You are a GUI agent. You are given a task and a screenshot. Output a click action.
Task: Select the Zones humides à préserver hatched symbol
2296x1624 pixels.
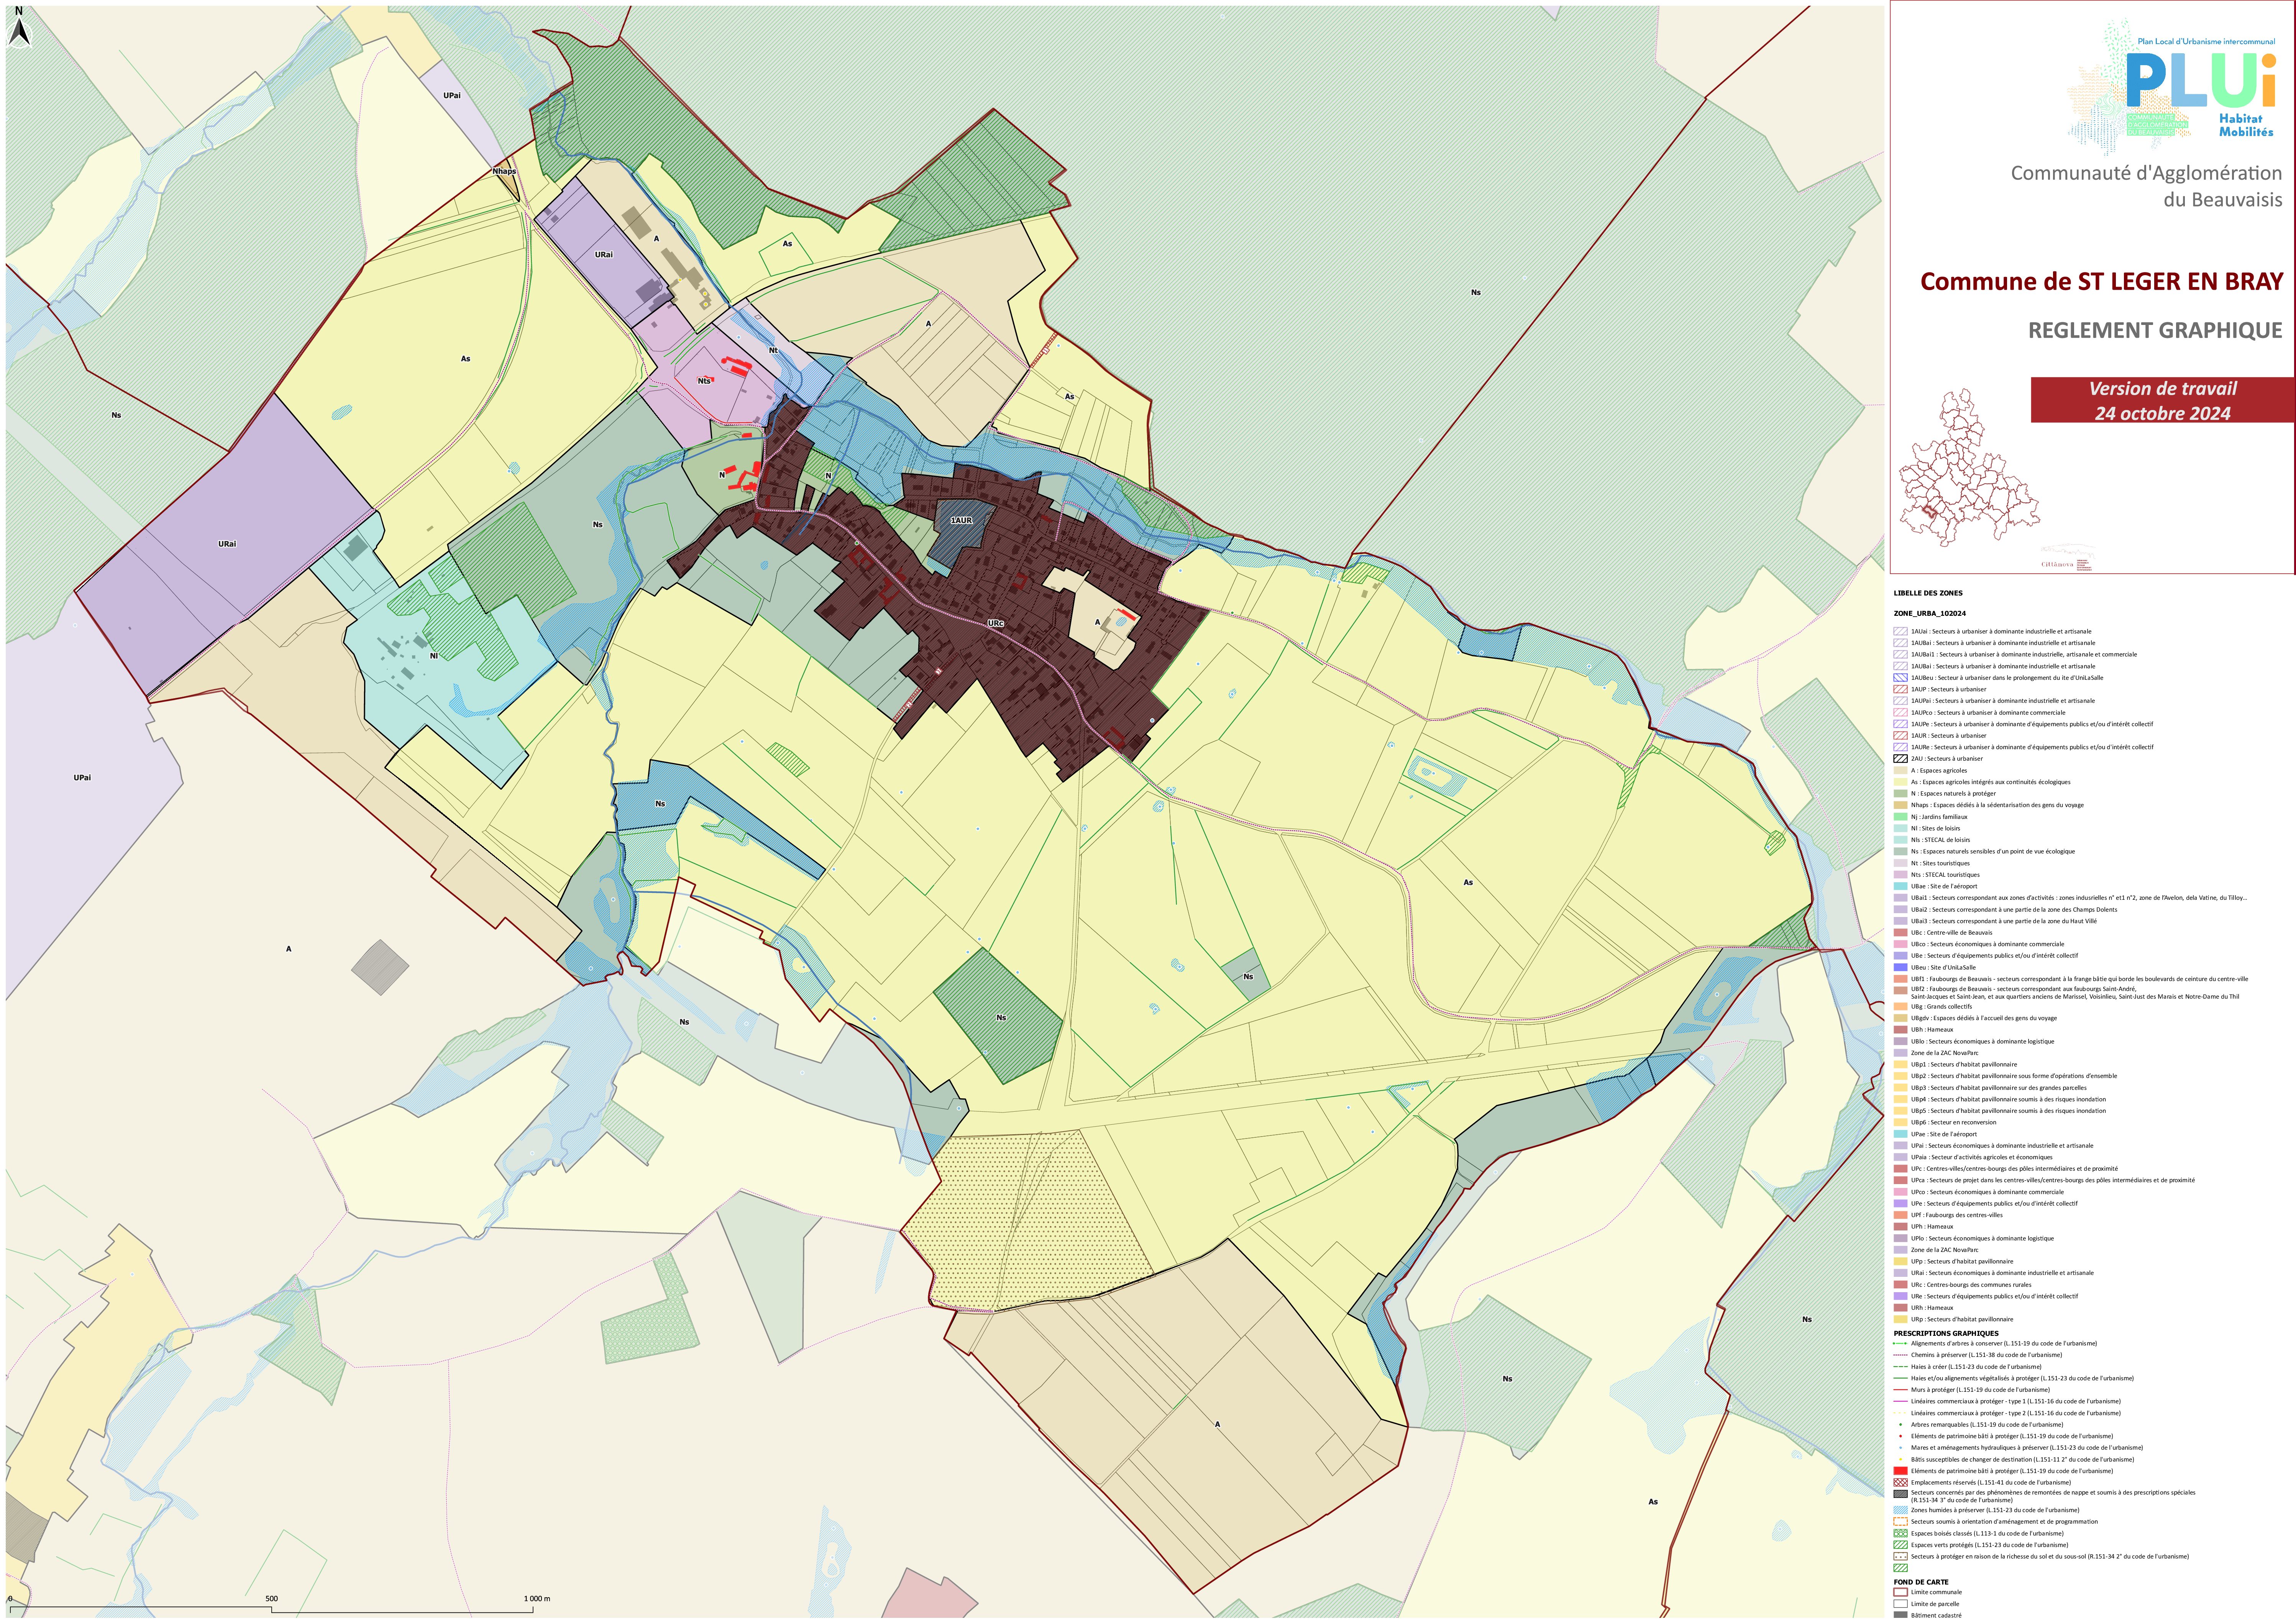pos(1901,1511)
